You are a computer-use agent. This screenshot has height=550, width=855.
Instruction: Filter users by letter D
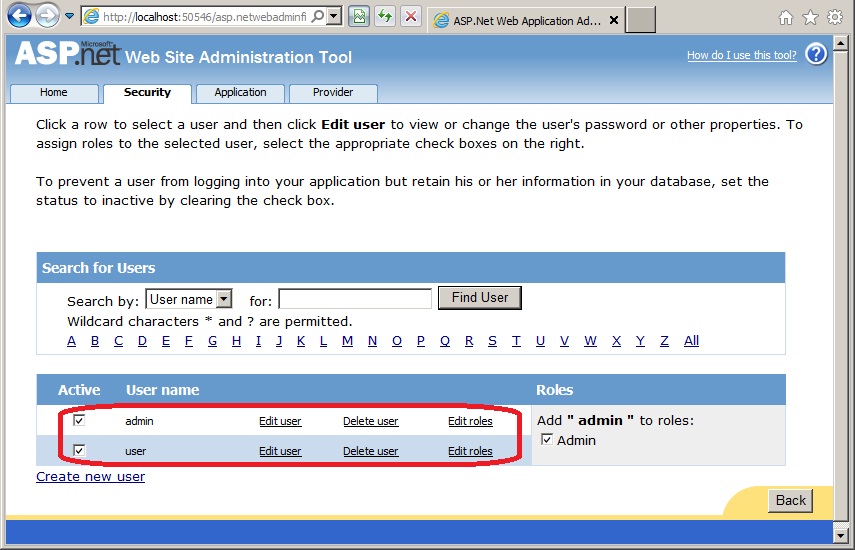pos(142,341)
